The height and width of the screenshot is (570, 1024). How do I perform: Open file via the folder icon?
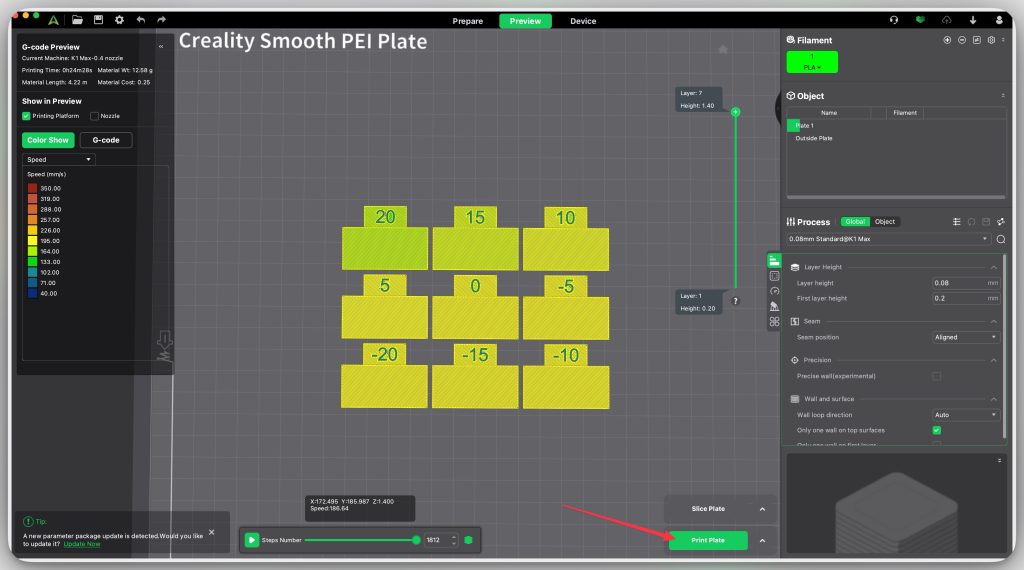coord(78,20)
